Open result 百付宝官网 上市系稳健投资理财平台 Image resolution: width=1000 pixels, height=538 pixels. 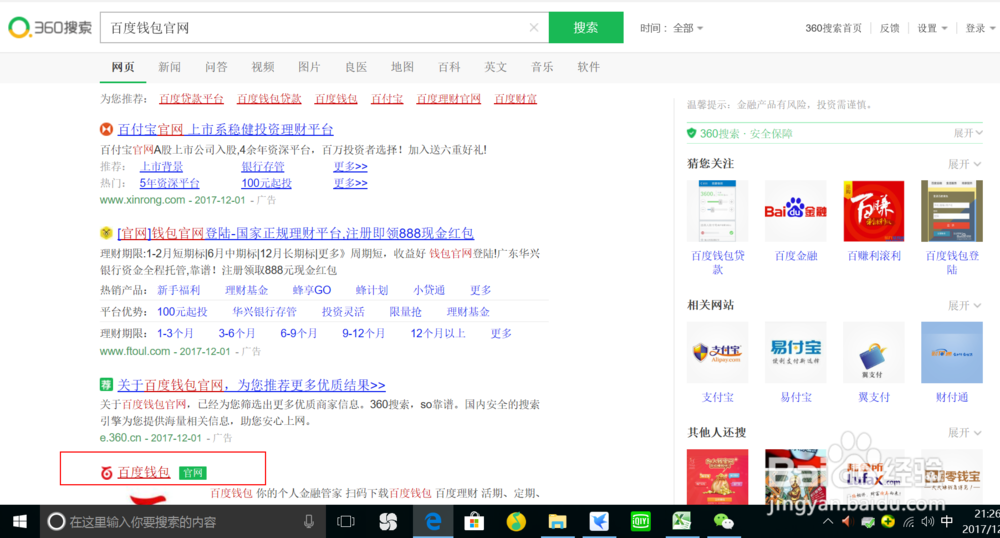point(225,129)
